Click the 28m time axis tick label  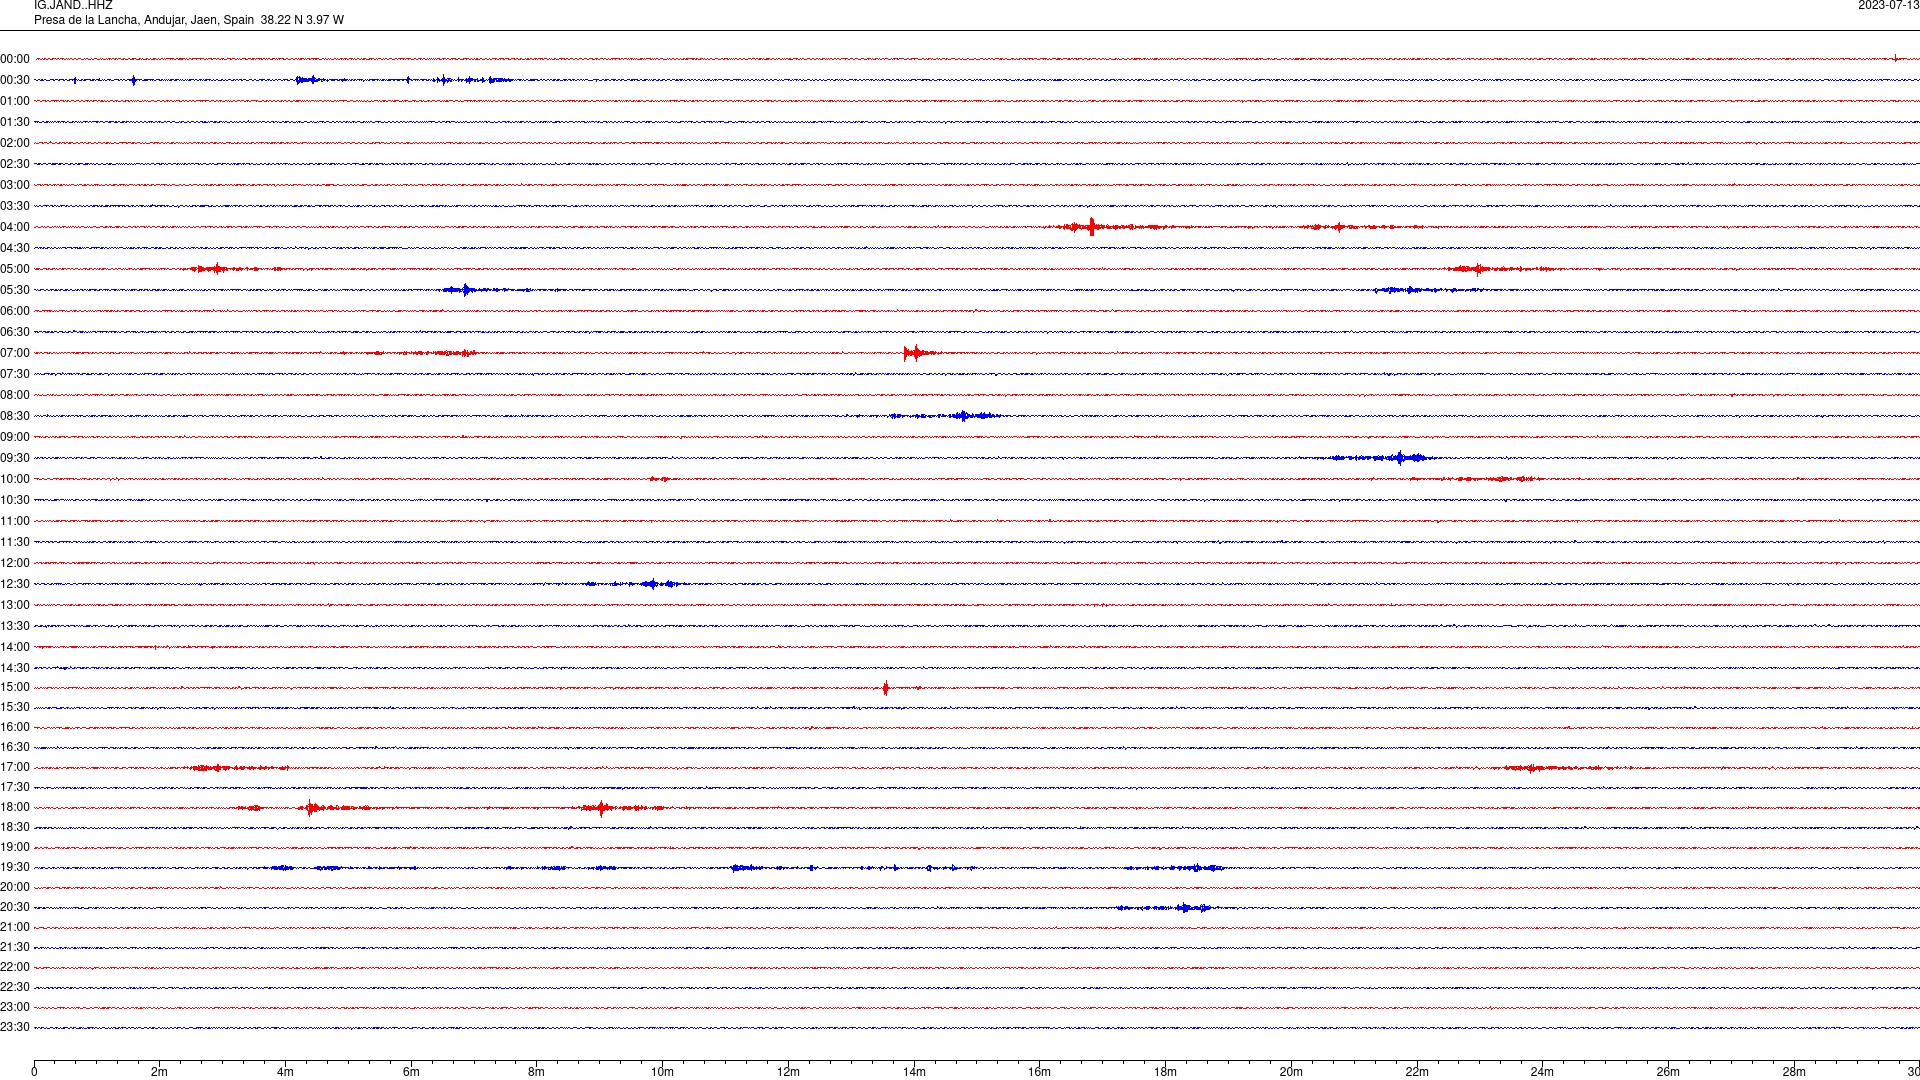pyautogui.click(x=1794, y=1072)
